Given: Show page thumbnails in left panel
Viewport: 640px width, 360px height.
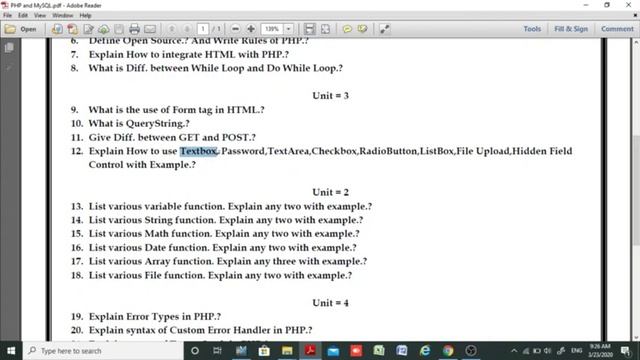Looking at the screenshot, I should [9, 48].
